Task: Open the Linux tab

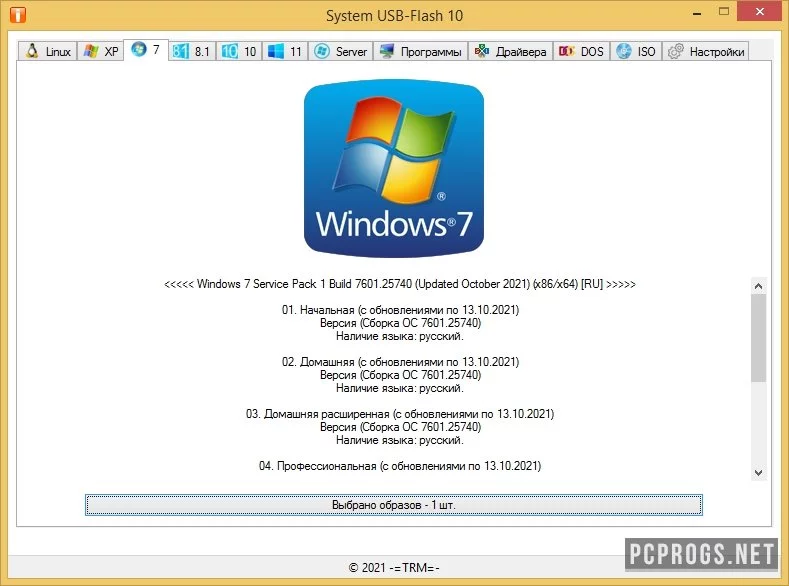Action: (x=47, y=51)
